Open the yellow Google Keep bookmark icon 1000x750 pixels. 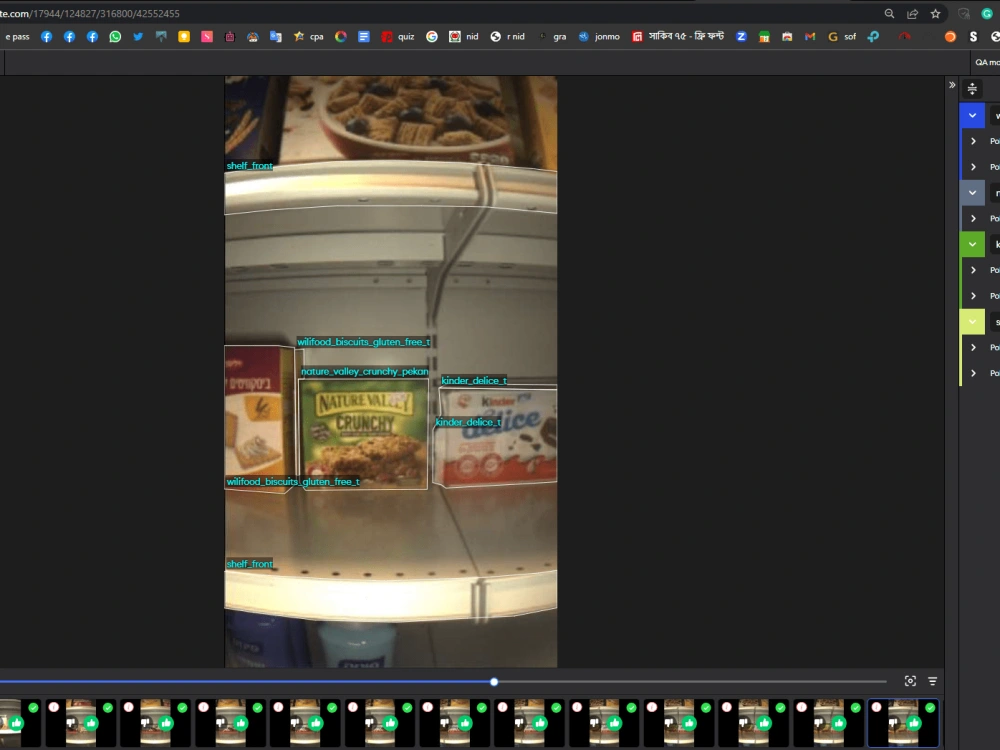(184, 36)
